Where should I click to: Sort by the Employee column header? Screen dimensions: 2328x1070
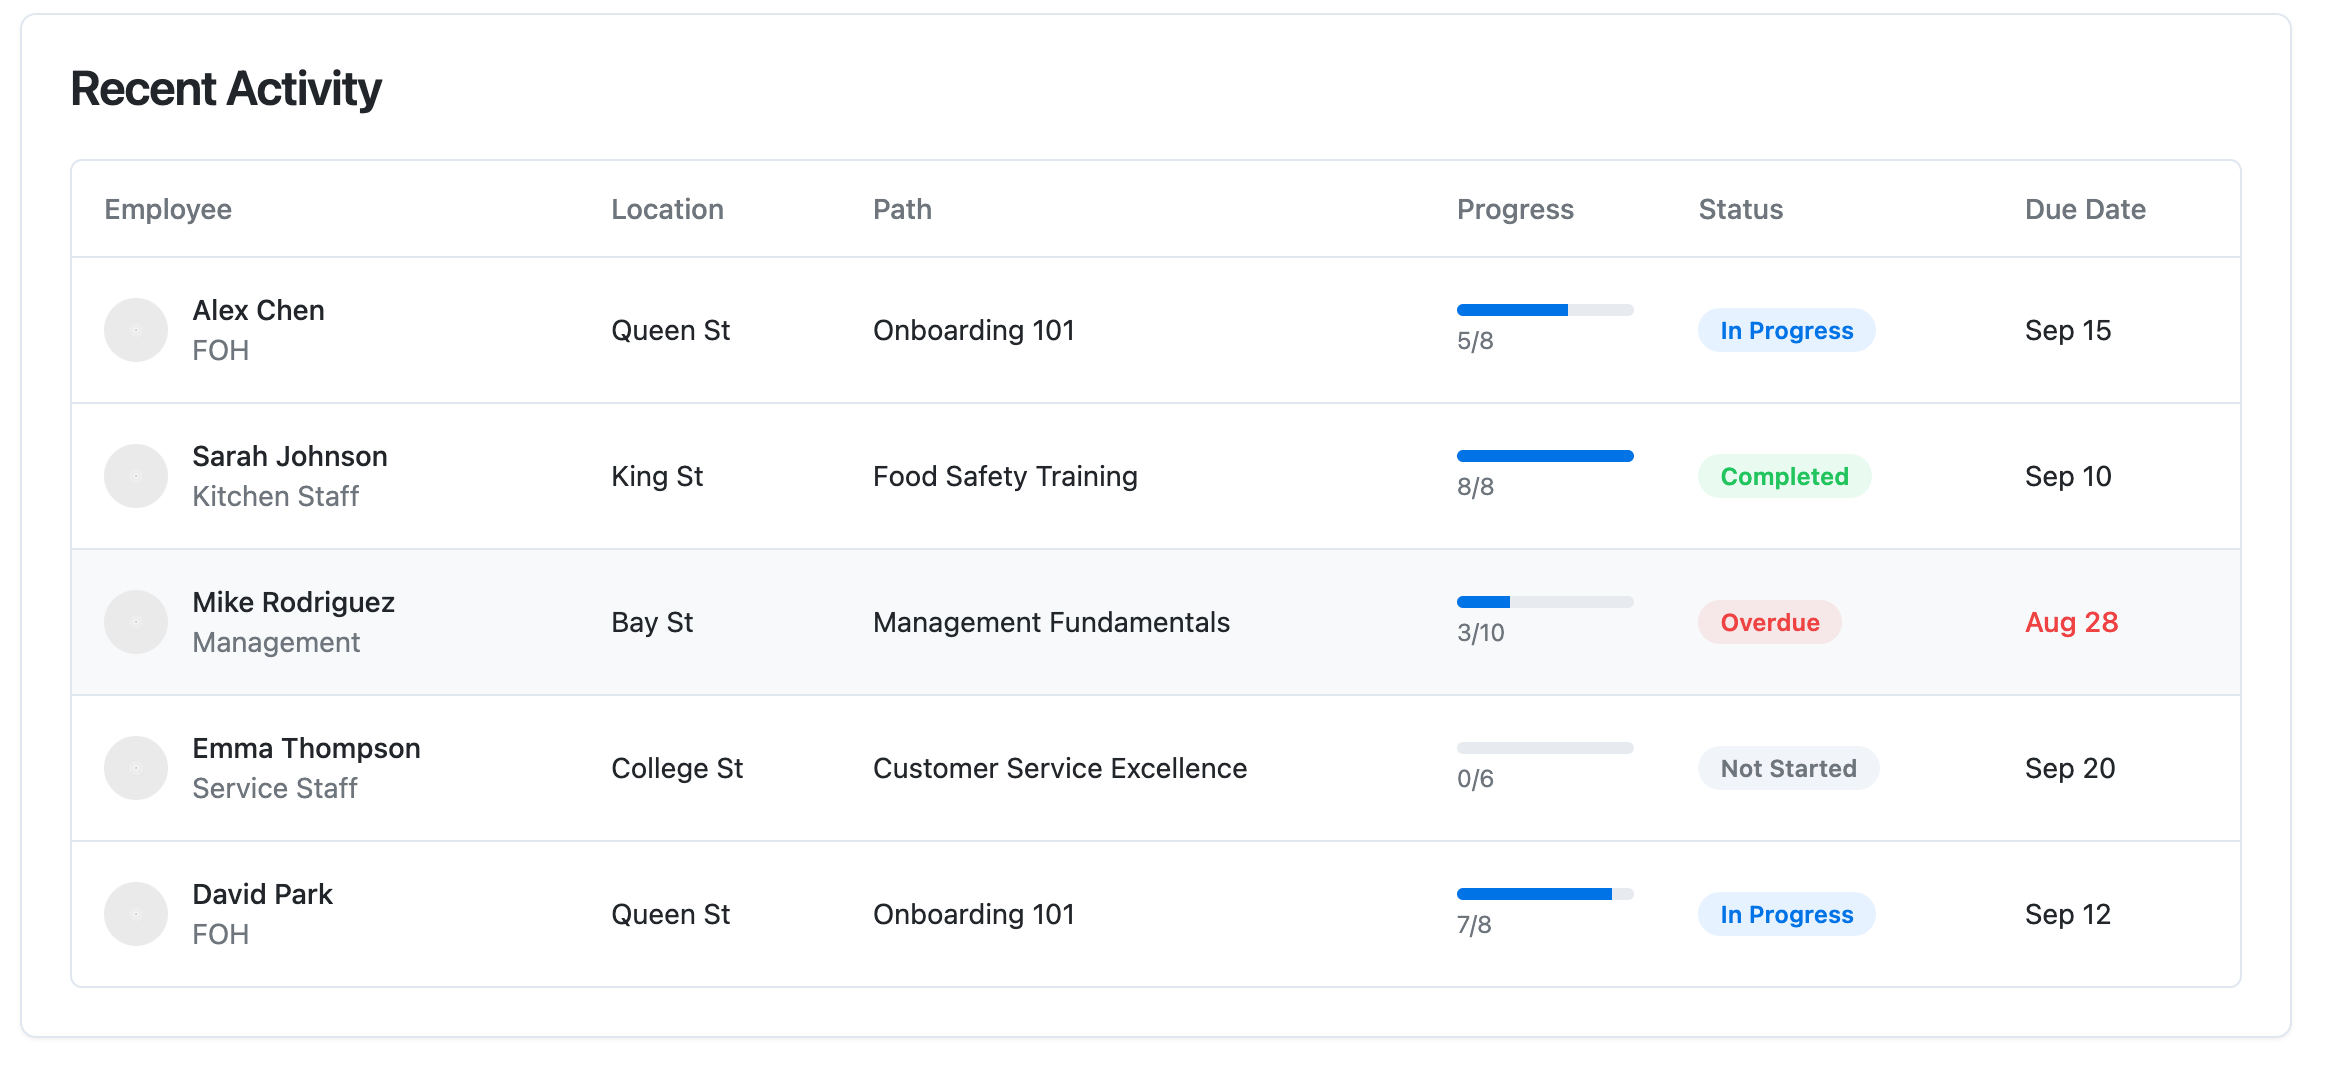pyautogui.click(x=168, y=209)
